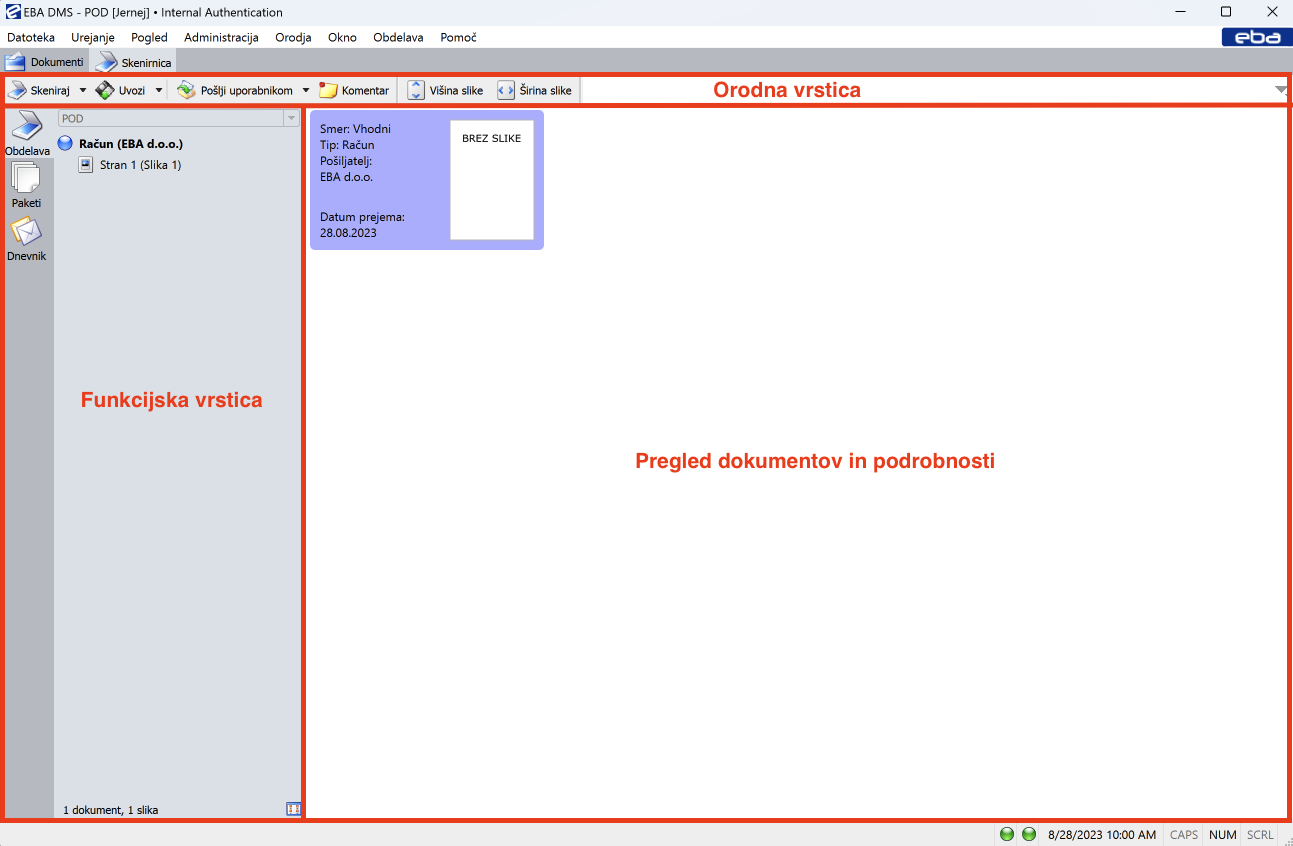Fit image to height with Višina slike
This screenshot has height=846, width=1293.
[445, 90]
